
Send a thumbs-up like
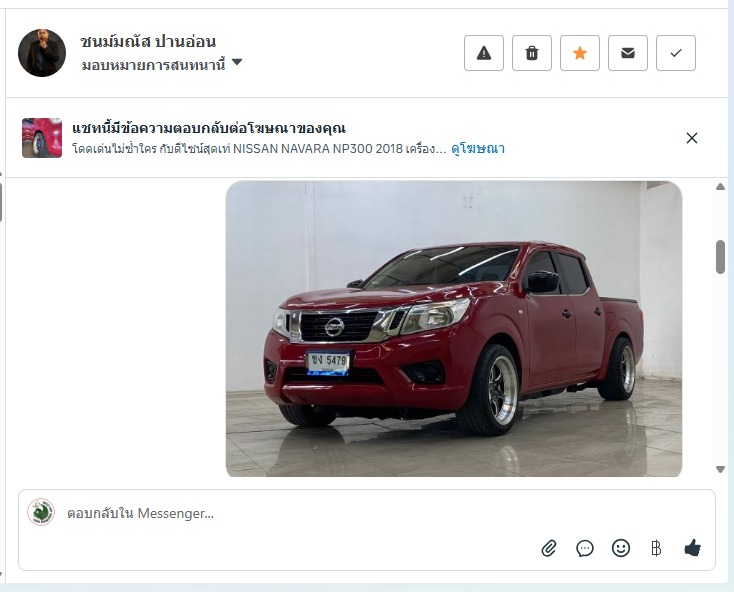692,548
